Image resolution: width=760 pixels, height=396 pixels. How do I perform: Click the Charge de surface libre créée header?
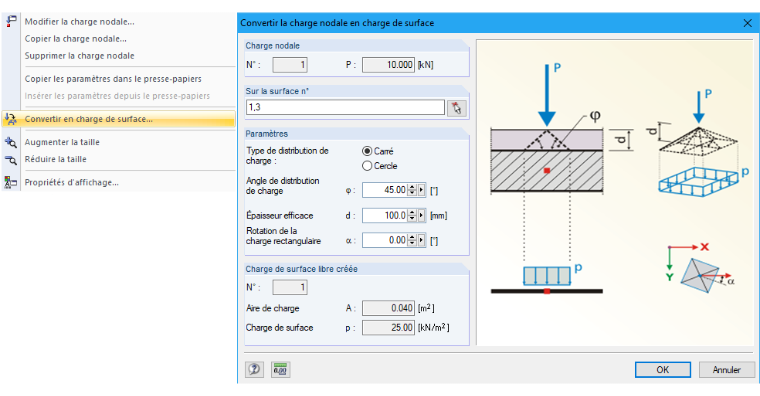pyautogui.click(x=357, y=269)
